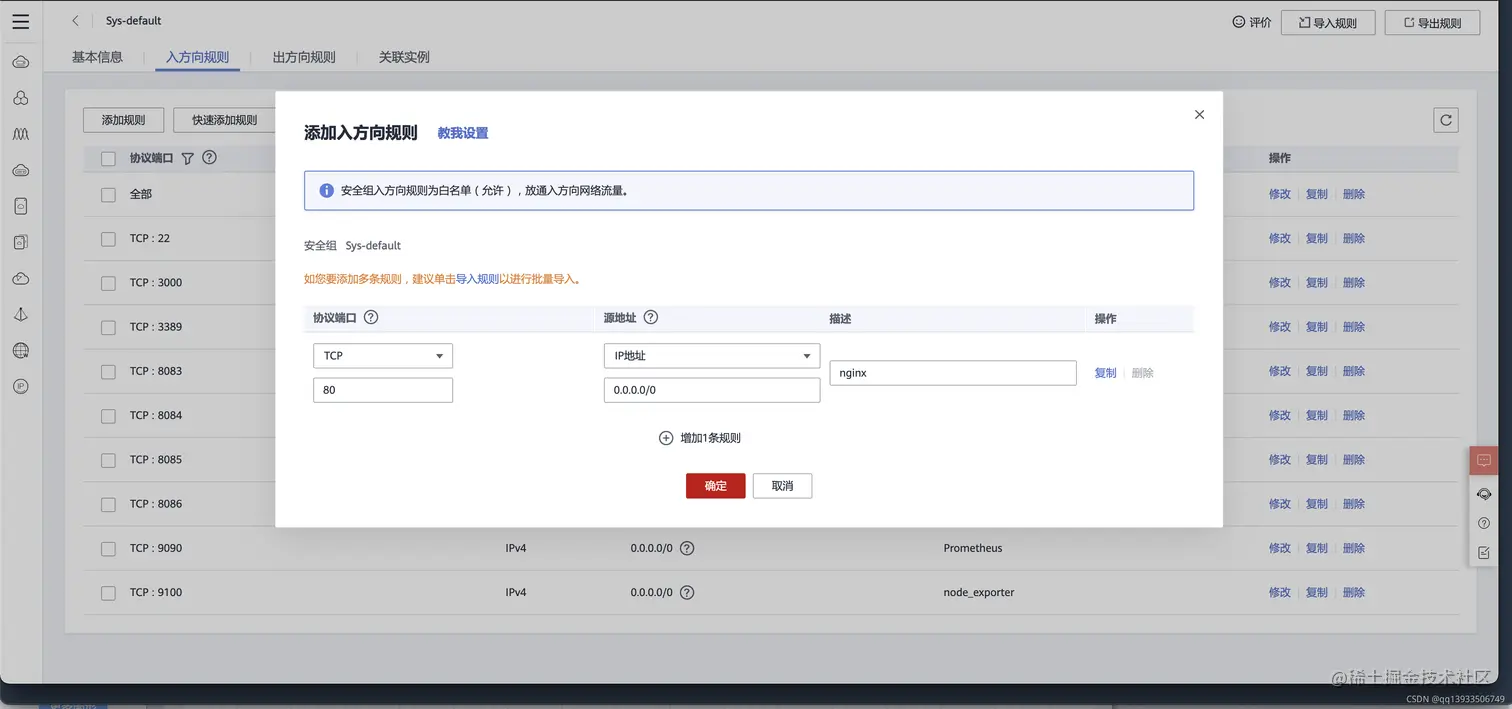Check the TCP : 3389 row checkbox
This screenshot has width=1512, height=709.
point(108,327)
